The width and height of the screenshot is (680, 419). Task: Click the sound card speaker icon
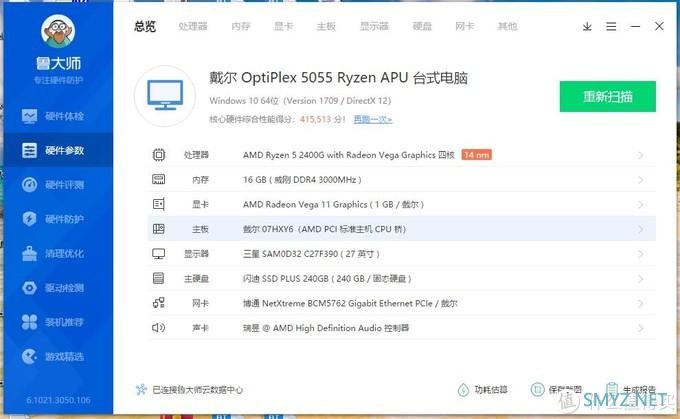click(159, 327)
